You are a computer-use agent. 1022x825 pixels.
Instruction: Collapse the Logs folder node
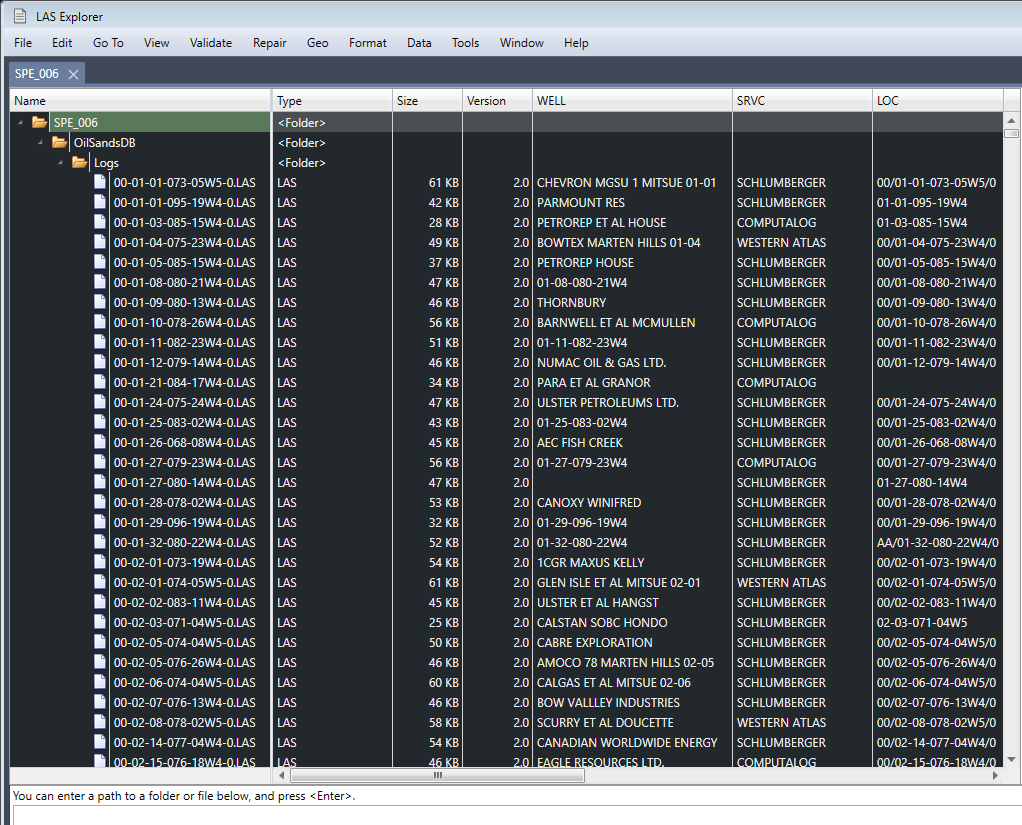[61, 162]
